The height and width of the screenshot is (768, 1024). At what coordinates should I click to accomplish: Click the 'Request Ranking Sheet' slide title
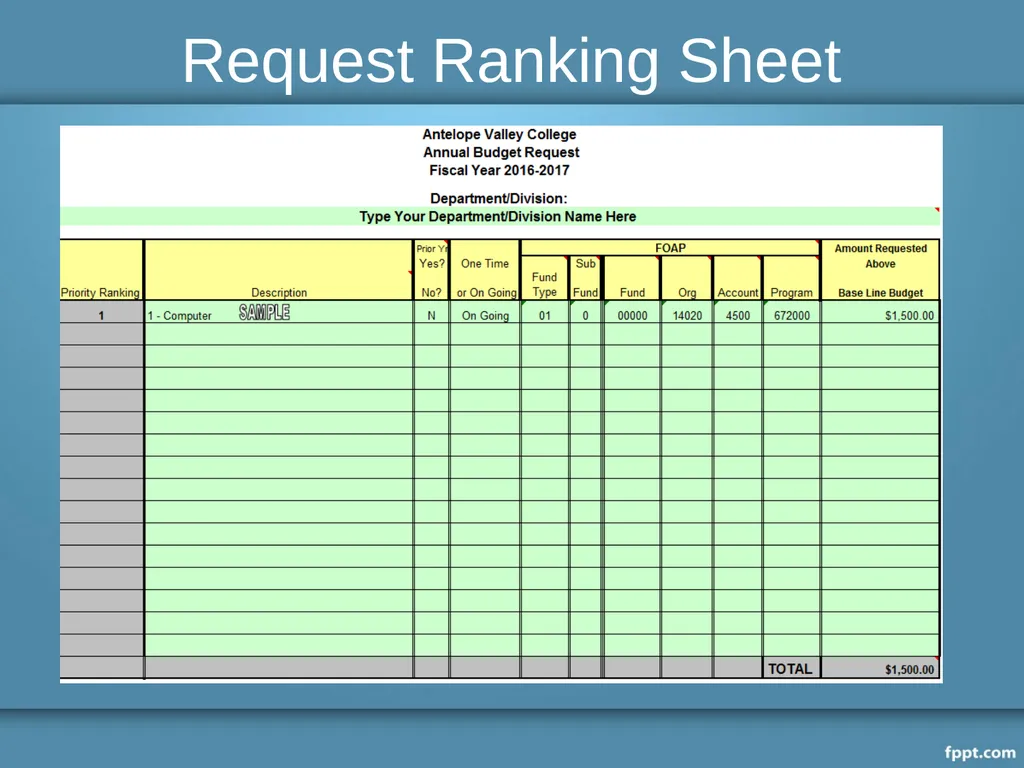pyautogui.click(x=511, y=61)
